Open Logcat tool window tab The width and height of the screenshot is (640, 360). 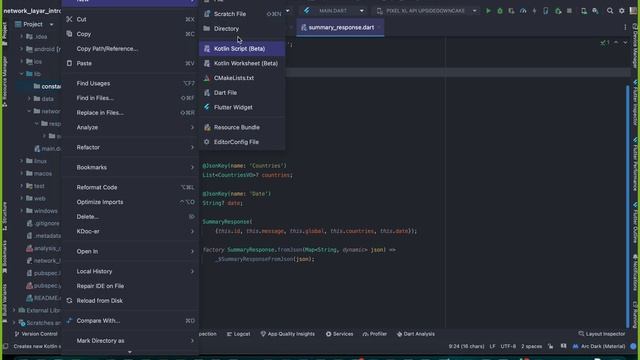239,334
